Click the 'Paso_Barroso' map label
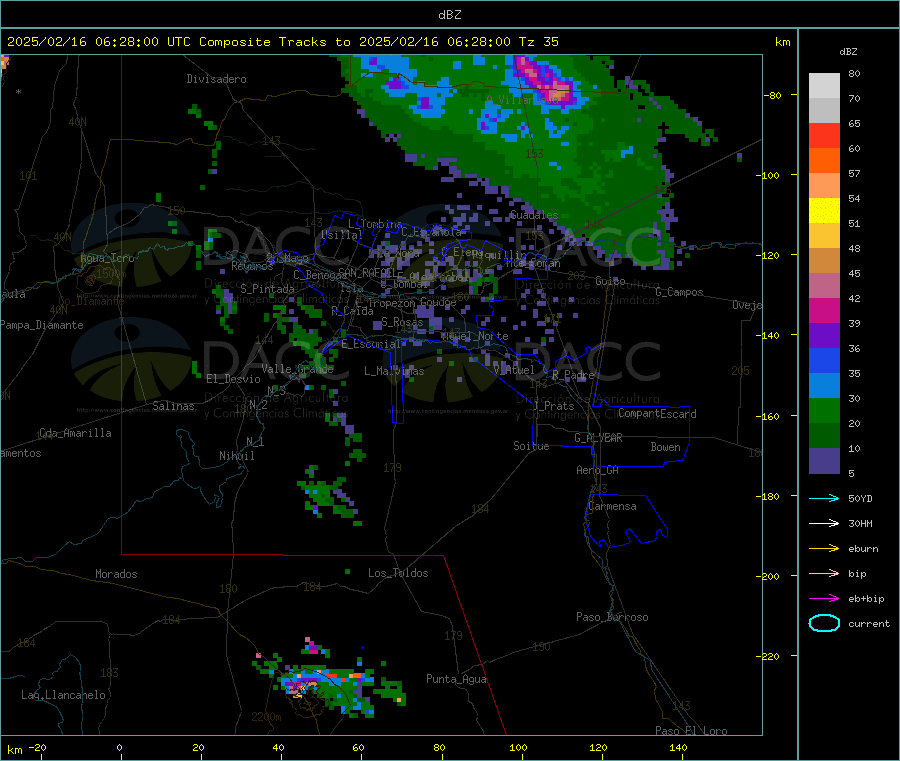The width and height of the screenshot is (900, 761). click(x=612, y=617)
